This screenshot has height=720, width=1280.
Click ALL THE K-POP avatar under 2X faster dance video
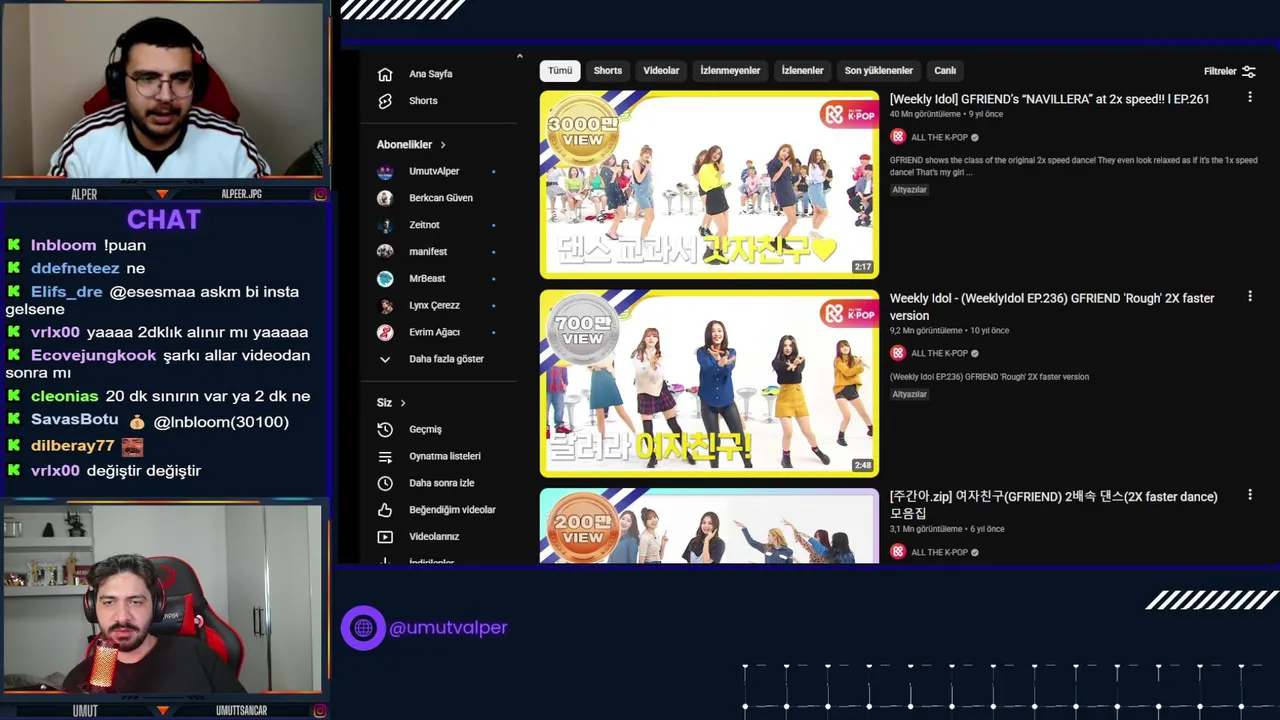[x=898, y=552]
